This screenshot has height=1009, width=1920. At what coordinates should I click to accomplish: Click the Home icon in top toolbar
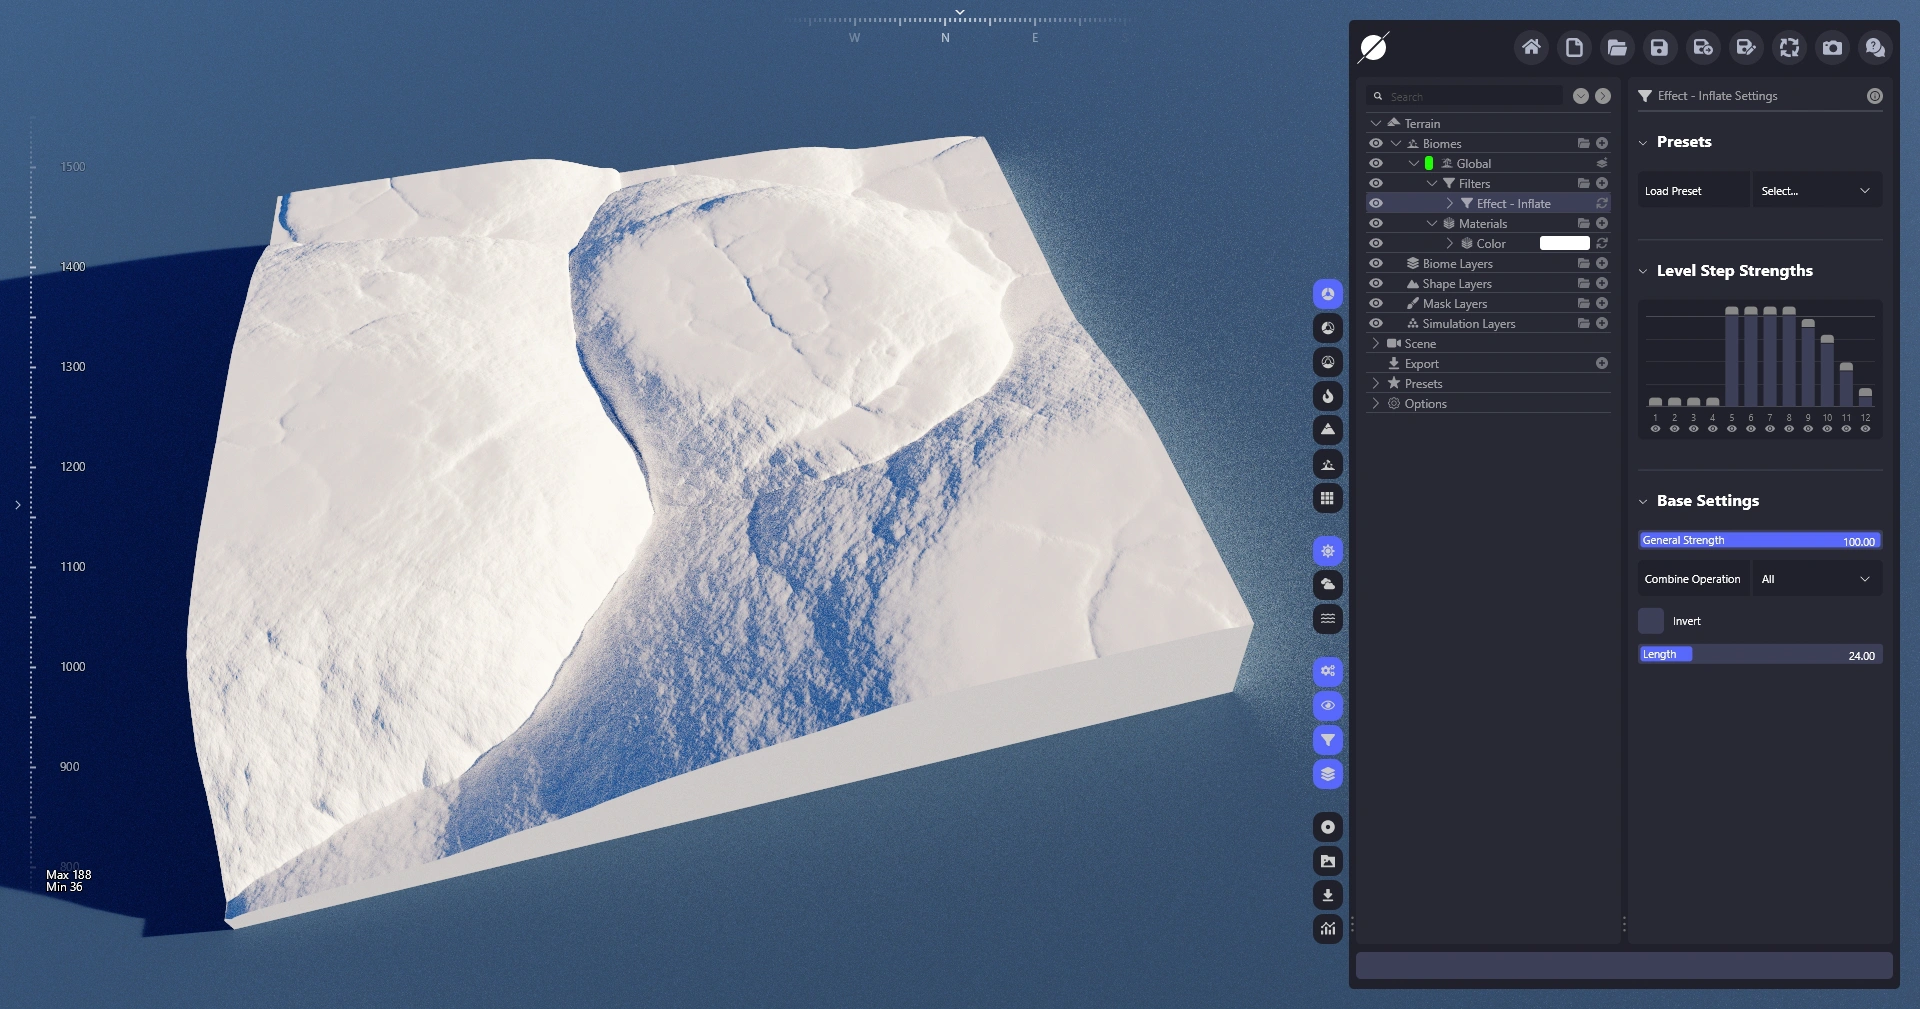1531,47
